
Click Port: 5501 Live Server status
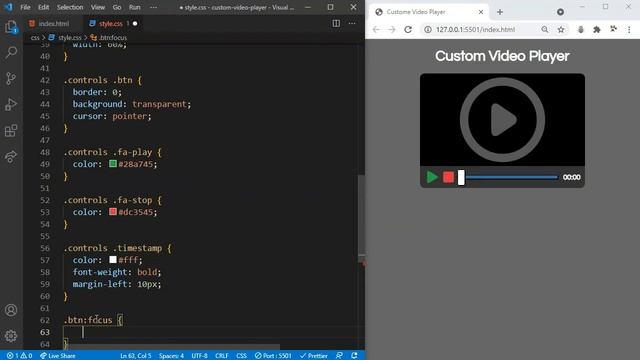point(273,356)
